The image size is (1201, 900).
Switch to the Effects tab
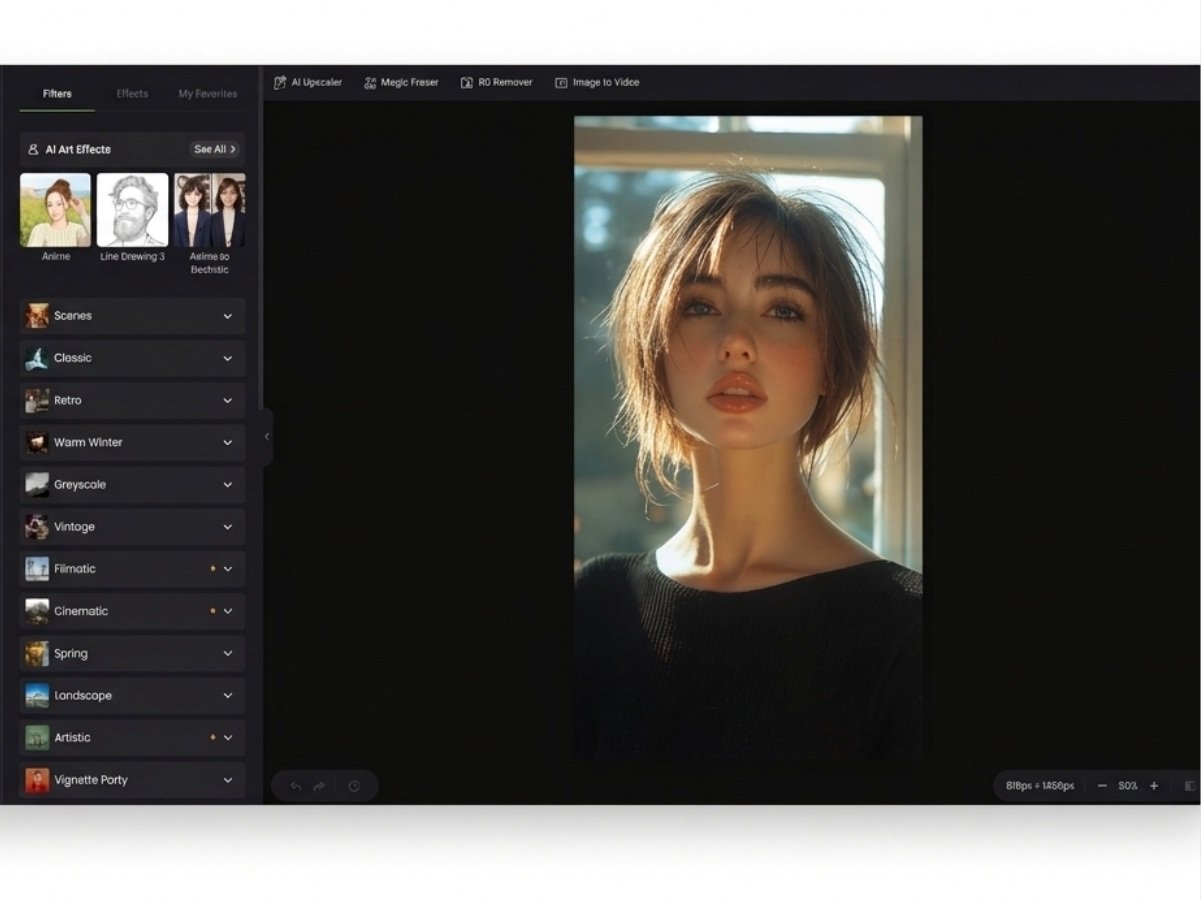(132, 94)
